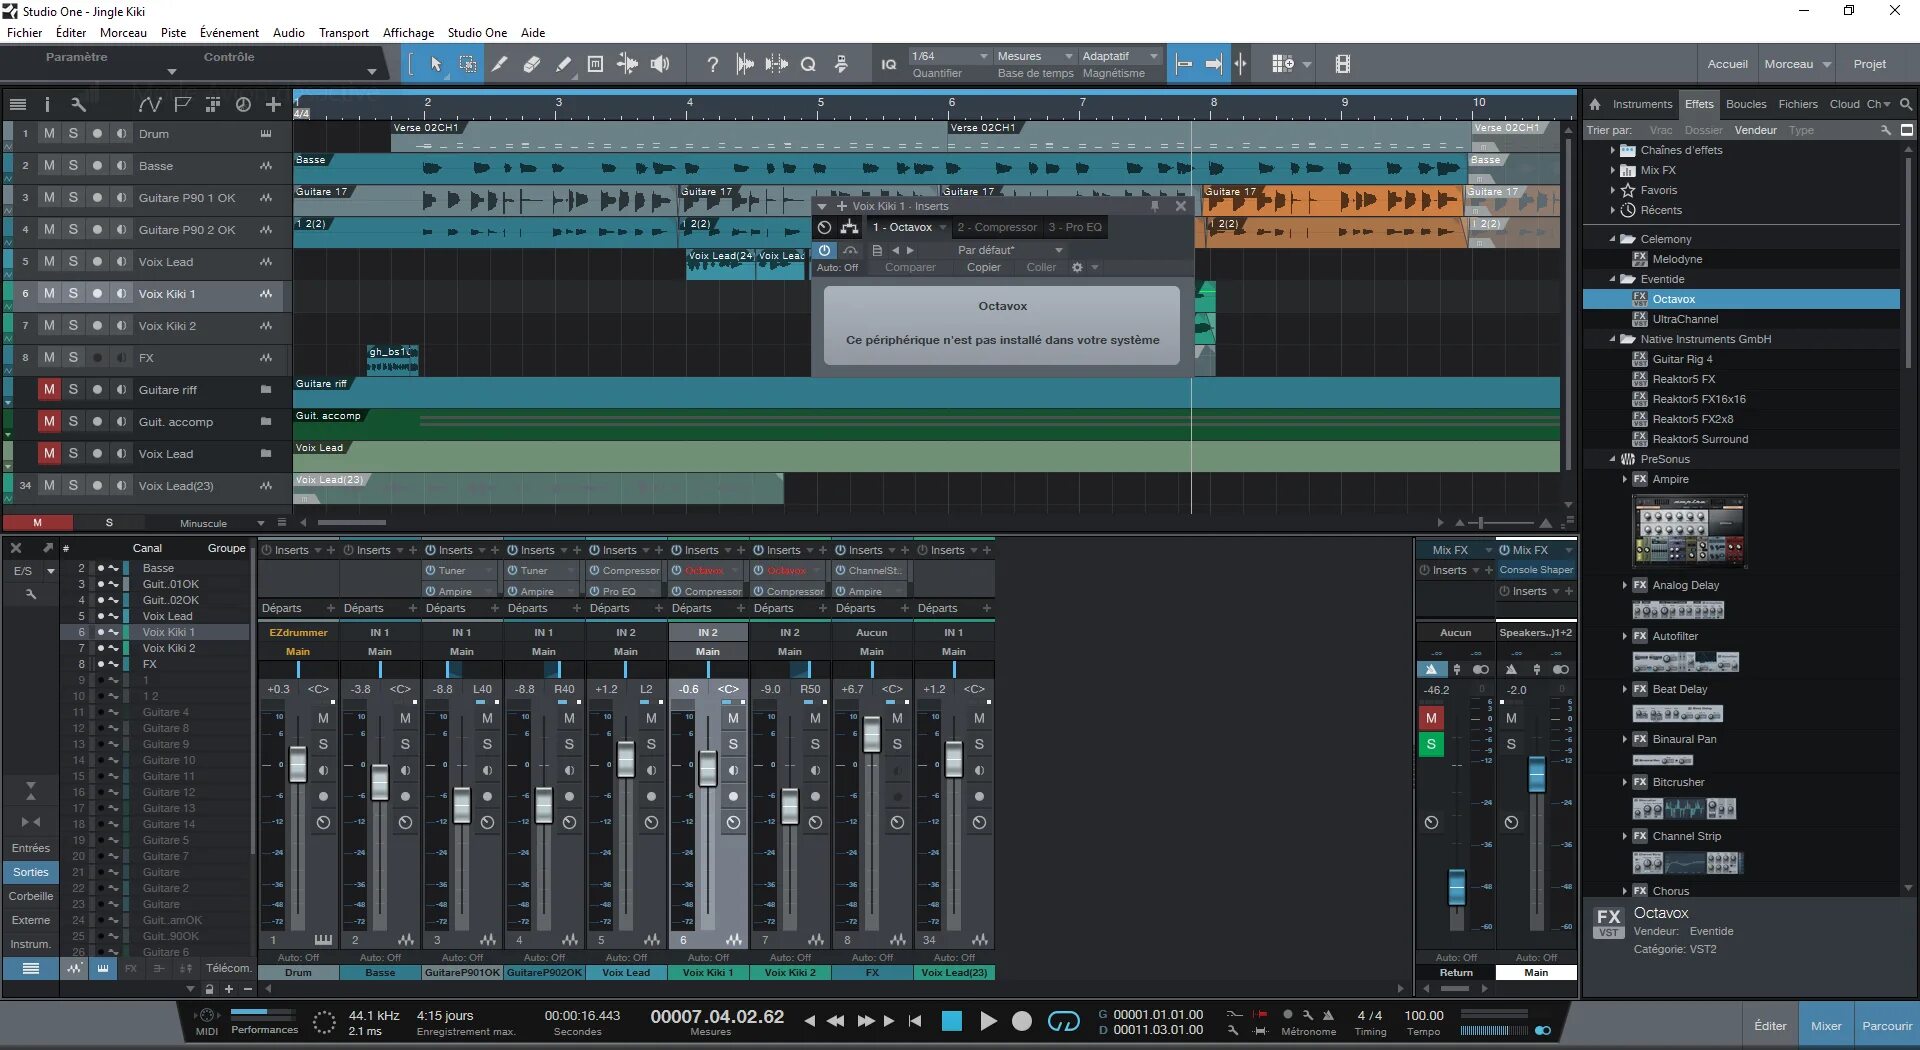Click the Projet button
This screenshot has width=1920, height=1050.
point(1869,64)
